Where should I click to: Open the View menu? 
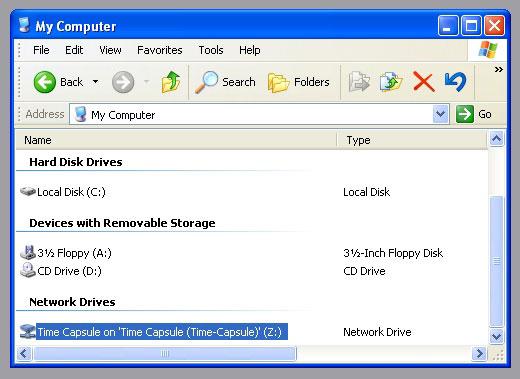pyautogui.click(x=110, y=50)
